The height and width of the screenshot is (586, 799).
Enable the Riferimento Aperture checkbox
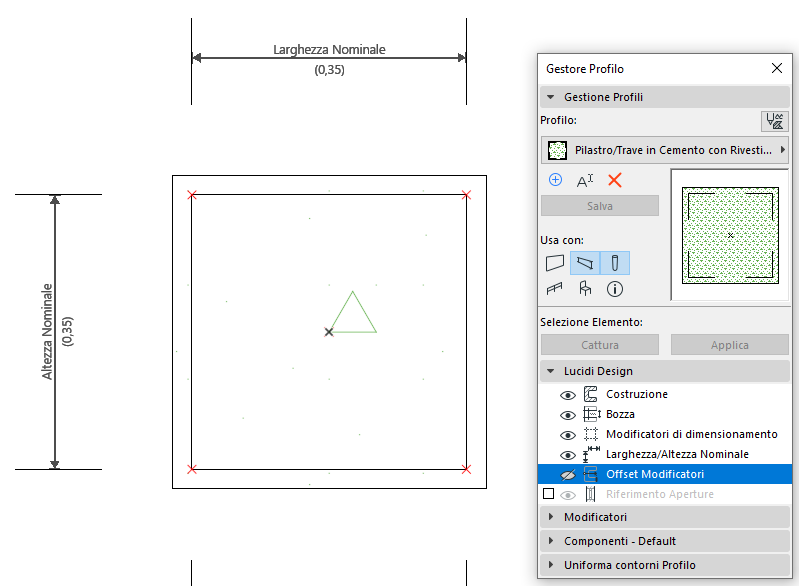548,494
